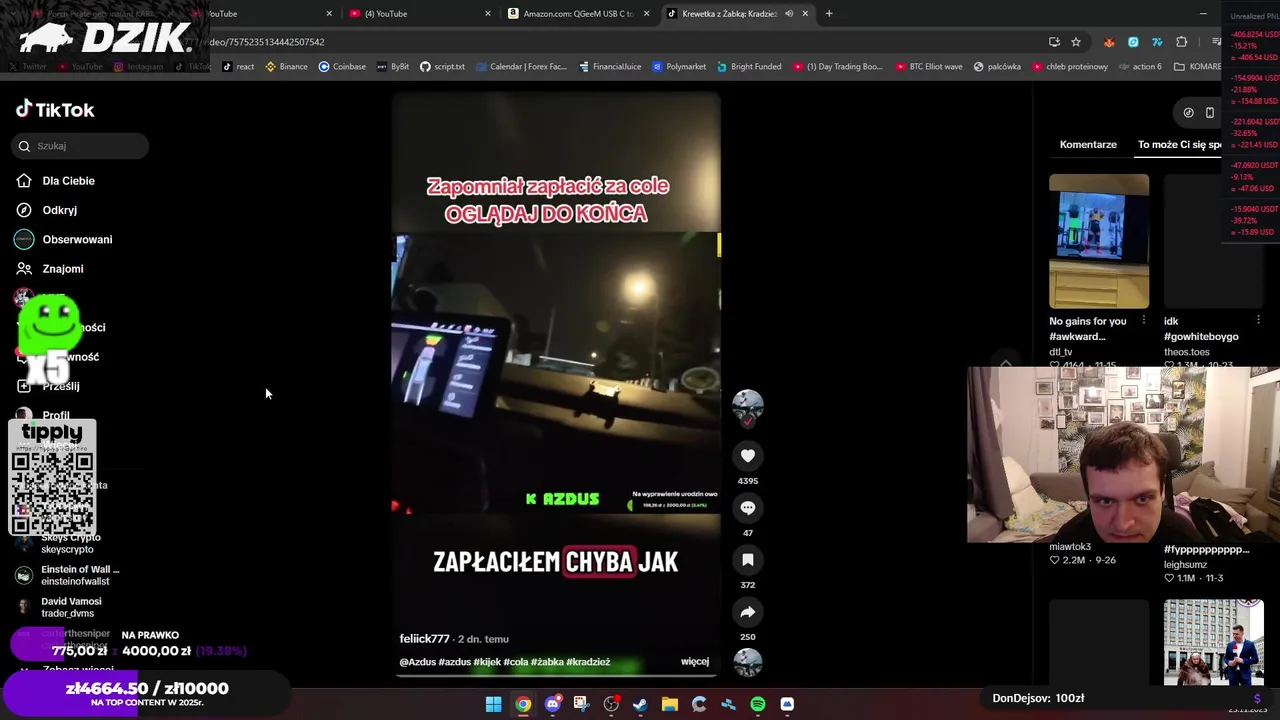Open the BTC Elliot wave bookmark
Viewport: 1280px width, 720px height.
(x=929, y=67)
